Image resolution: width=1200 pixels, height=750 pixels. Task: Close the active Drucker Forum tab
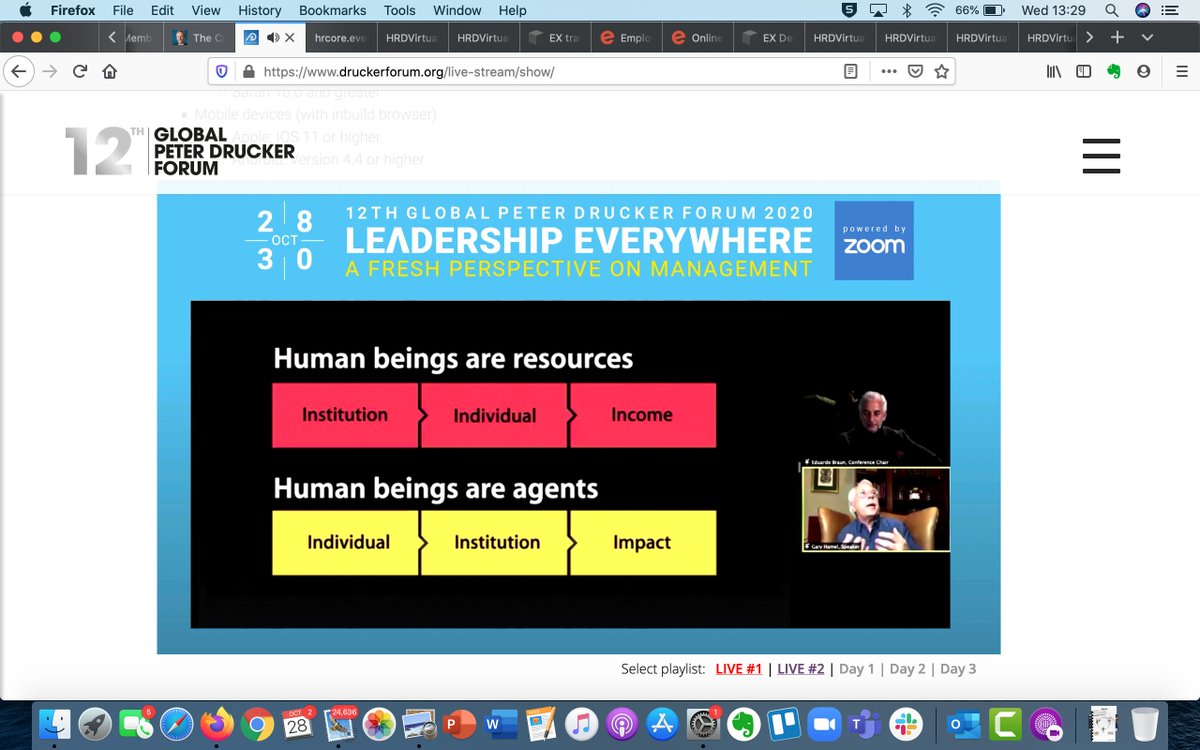coord(289,38)
